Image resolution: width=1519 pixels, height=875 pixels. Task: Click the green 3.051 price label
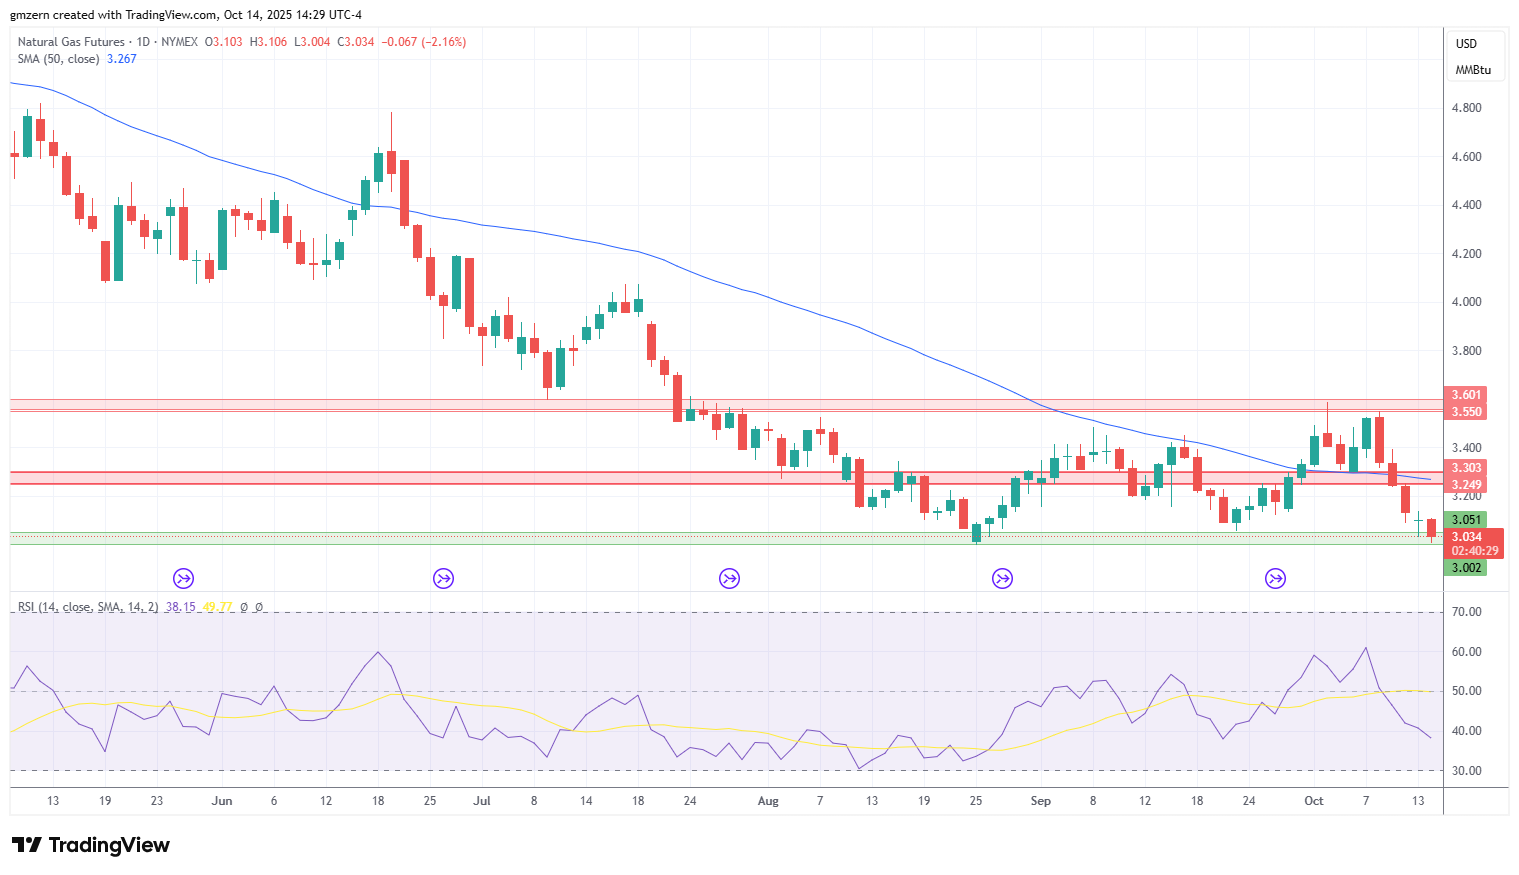click(x=1466, y=519)
